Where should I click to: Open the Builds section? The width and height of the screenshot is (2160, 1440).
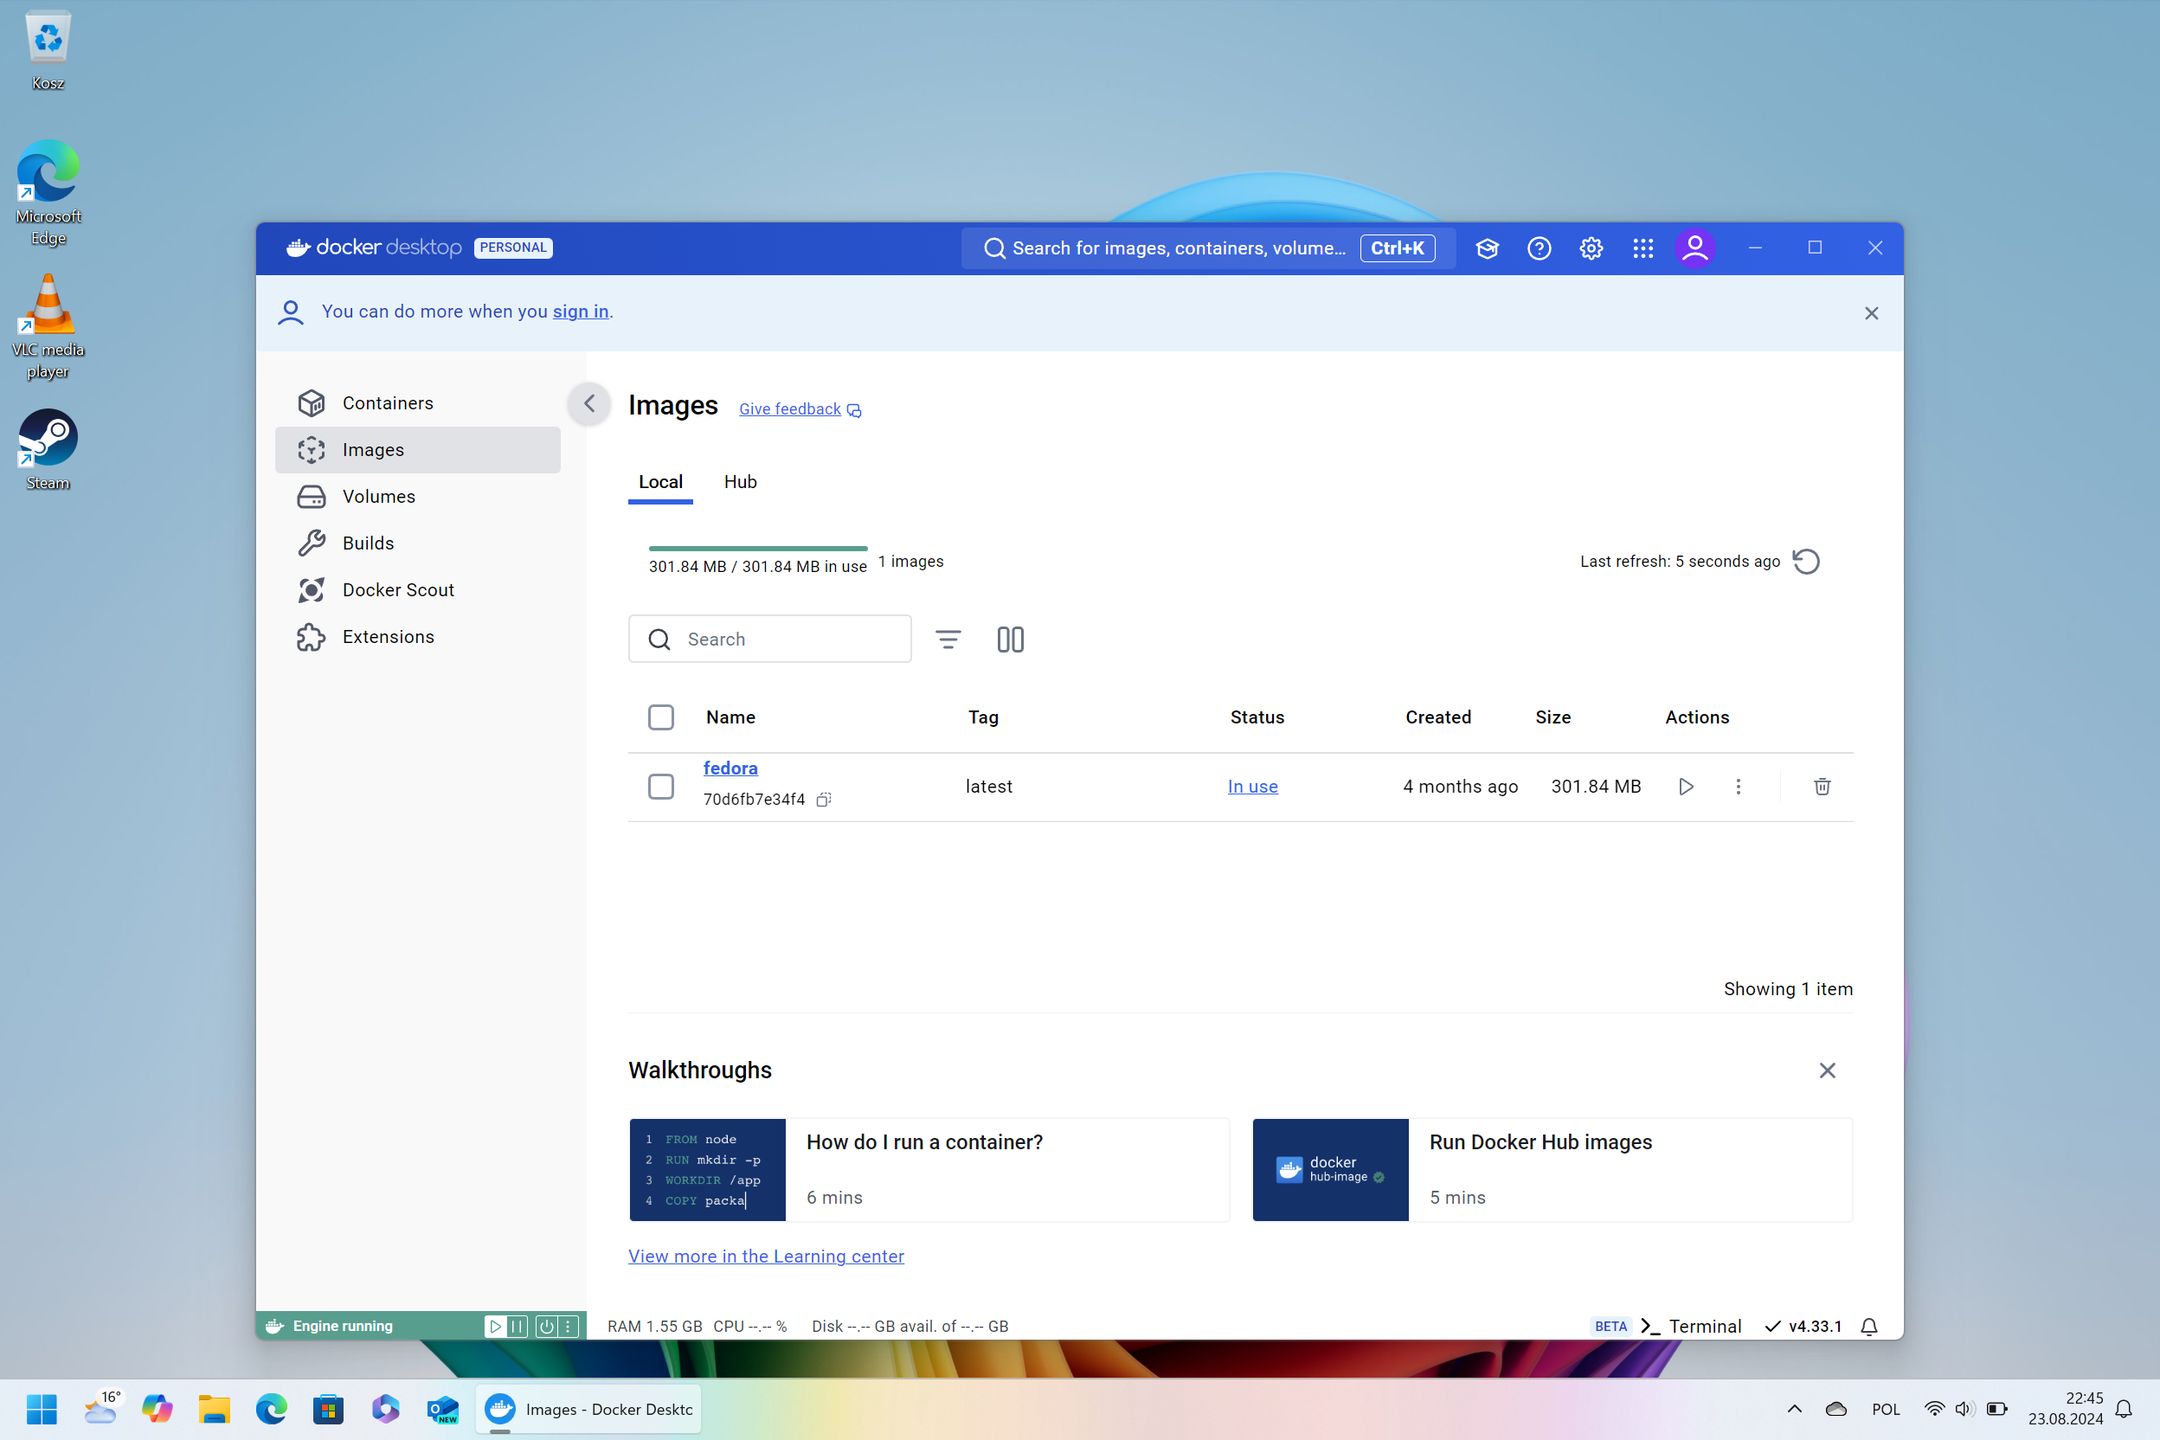pyautogui.click(x=368, y=542)
